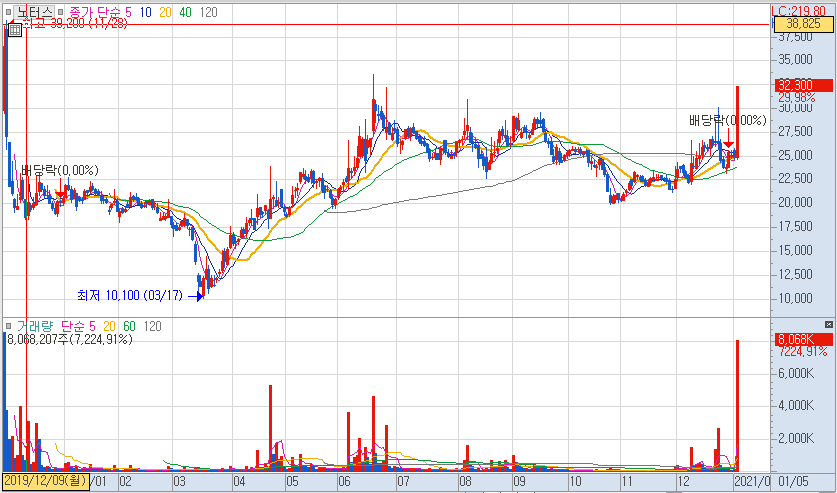Click the red 32,300 current price tag
The width and height of the screenshot is (837, 493).
(803, 85)
